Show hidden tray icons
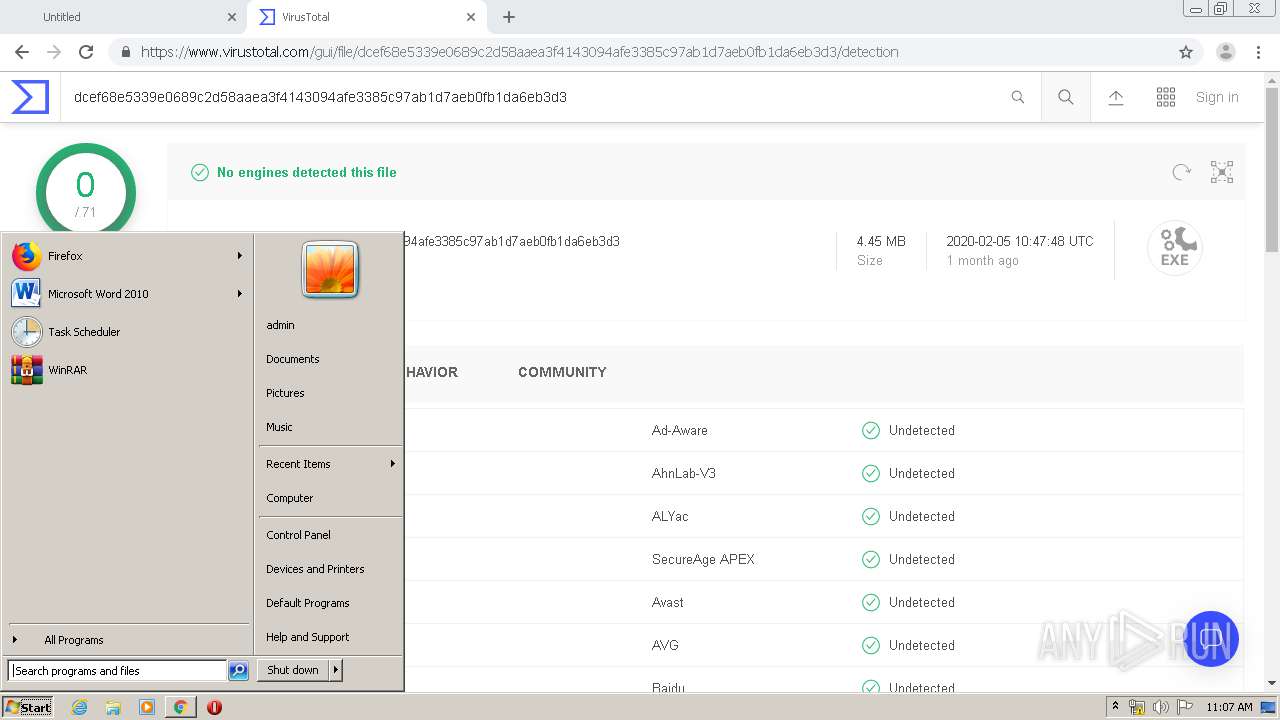This screenshot has width=1280, height=720. pos(1115,707)
